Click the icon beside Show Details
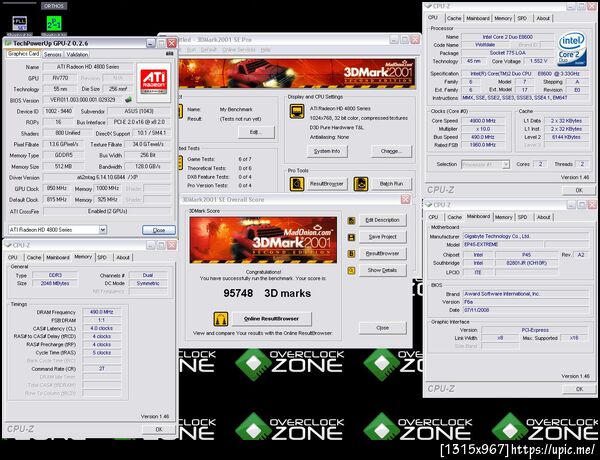600x460 pixels. (x=351, y=271)
